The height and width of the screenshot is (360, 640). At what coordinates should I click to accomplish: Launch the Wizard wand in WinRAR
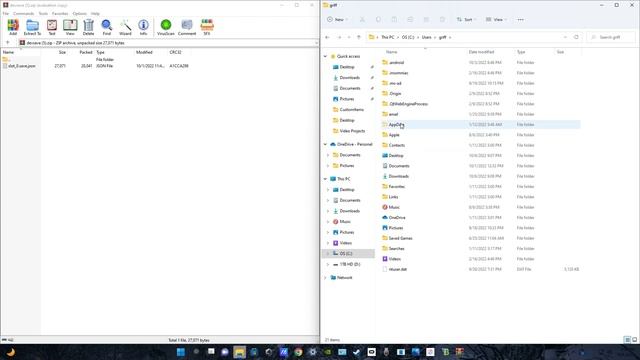[x=125, y=27]
